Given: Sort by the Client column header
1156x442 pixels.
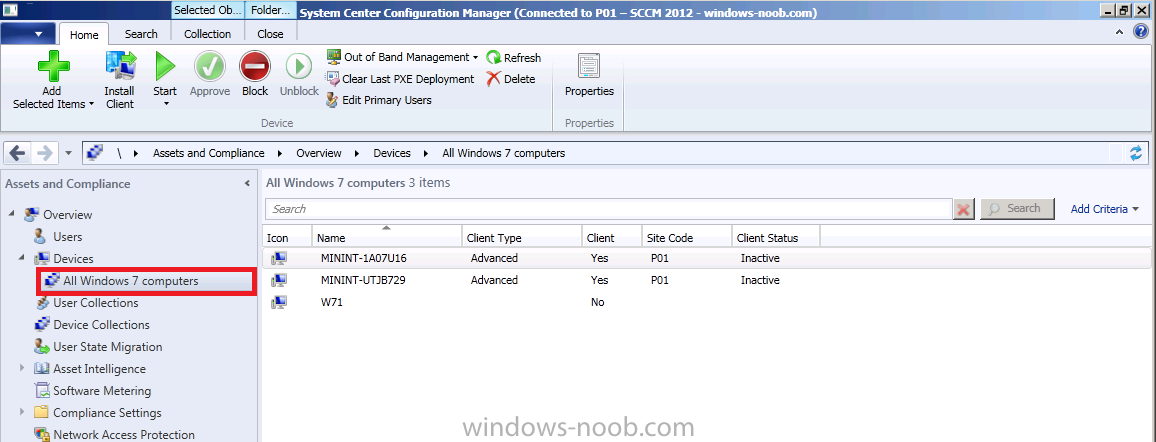Looking at the screenshot, I should (612, 238).
